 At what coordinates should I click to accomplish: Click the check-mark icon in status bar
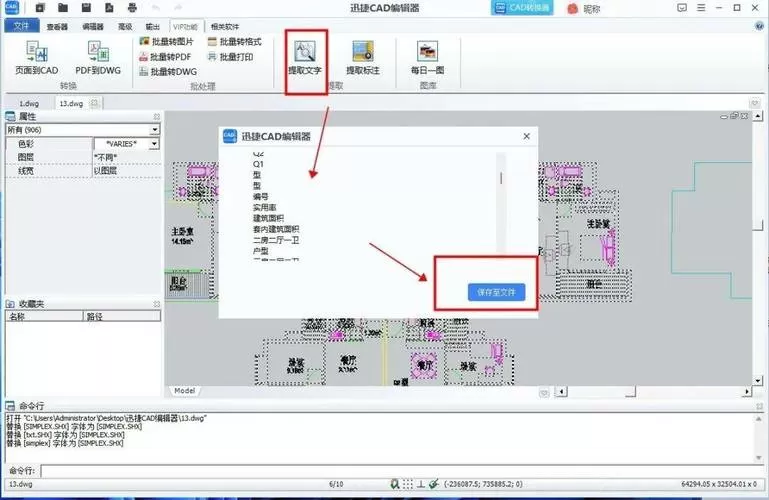click(x=433, y=484)
